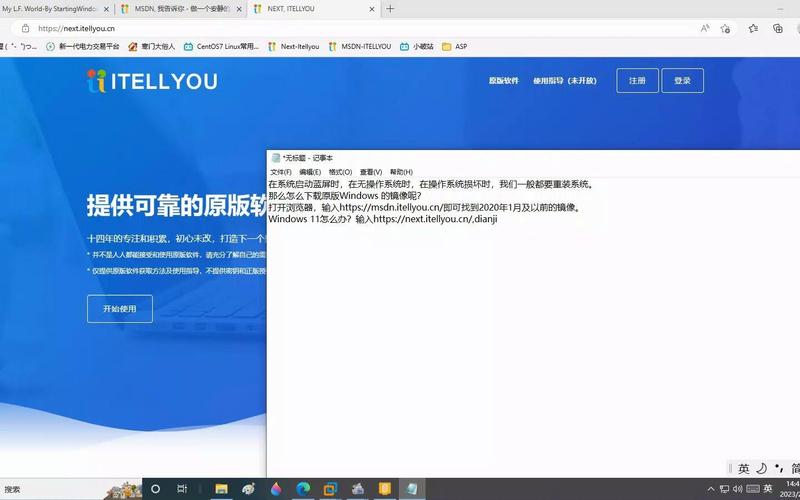Close the NEXT, ITELLYOU tab
800x500 pixels.
pos(371,9)
